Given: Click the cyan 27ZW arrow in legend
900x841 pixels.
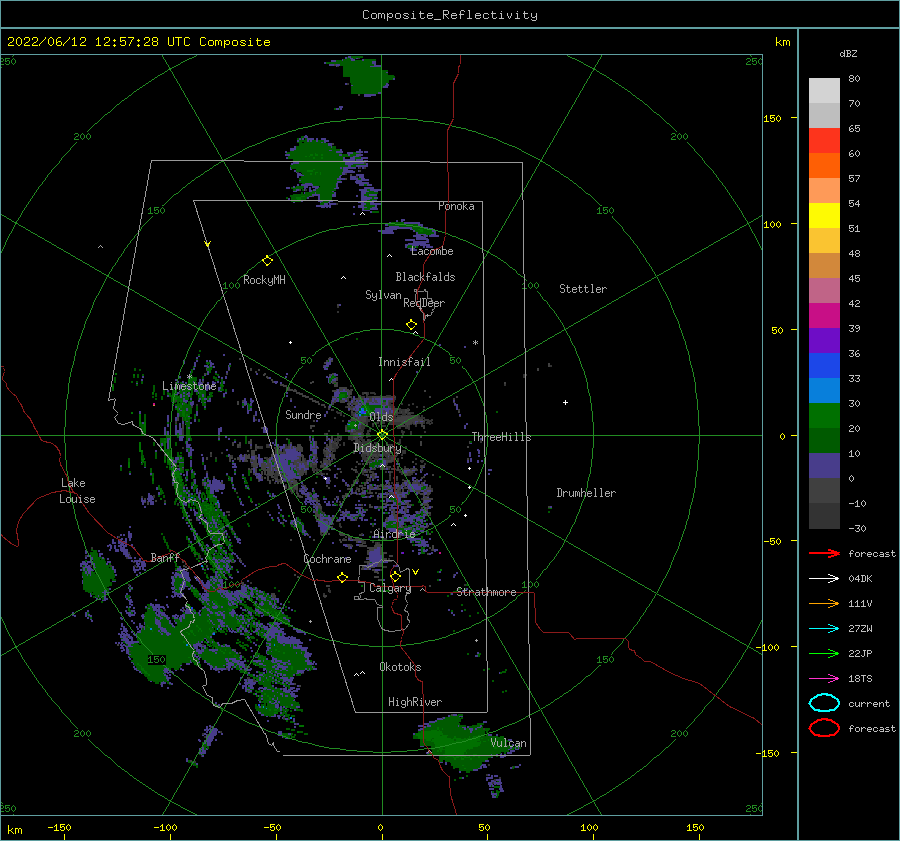Looking at the screenshot, I should click(824, 629).
